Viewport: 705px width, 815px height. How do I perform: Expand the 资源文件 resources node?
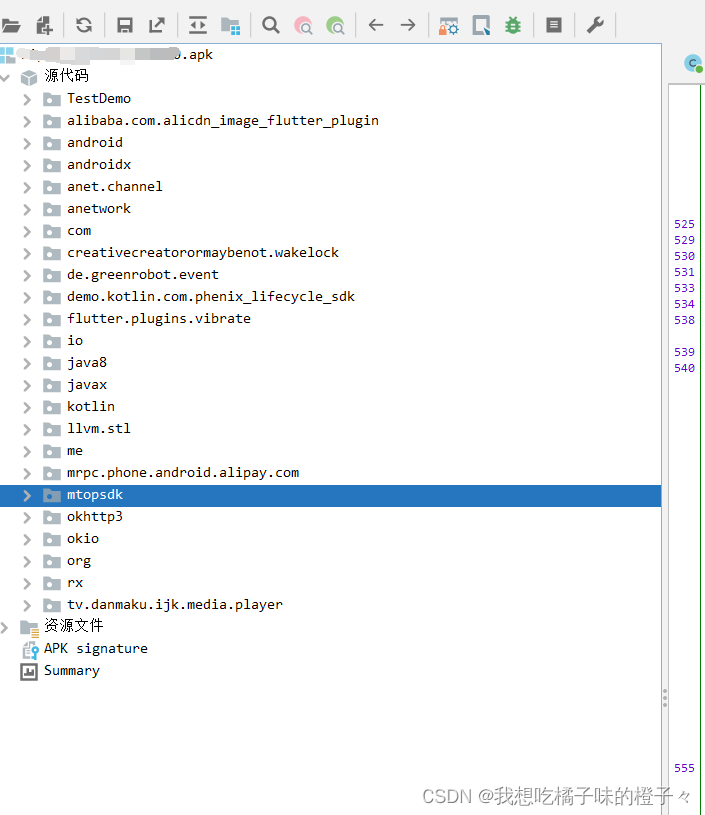pyautogui.click(x=6, y=627)
